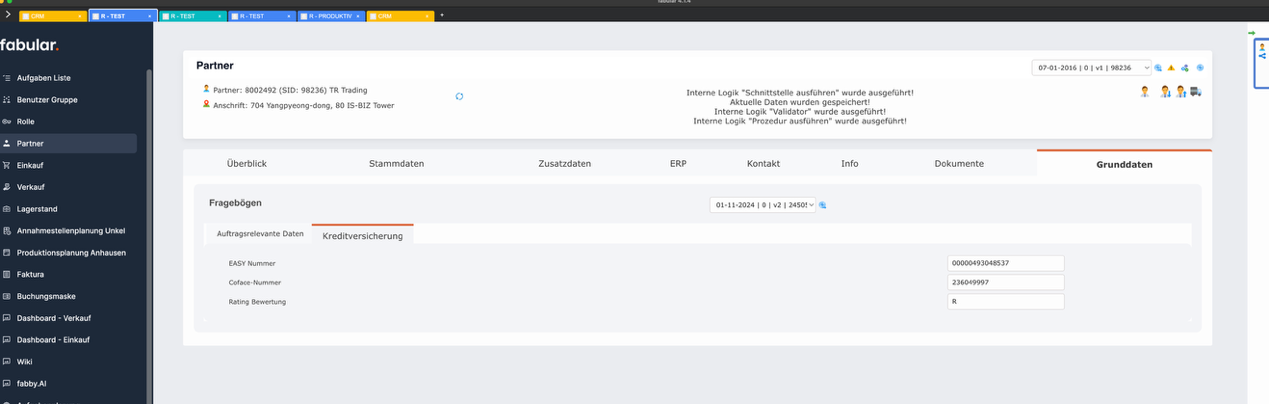Click the magnifier search icon beside the 07-01-2016 dropdown

pyautogui.click(x=1158, y=68)
